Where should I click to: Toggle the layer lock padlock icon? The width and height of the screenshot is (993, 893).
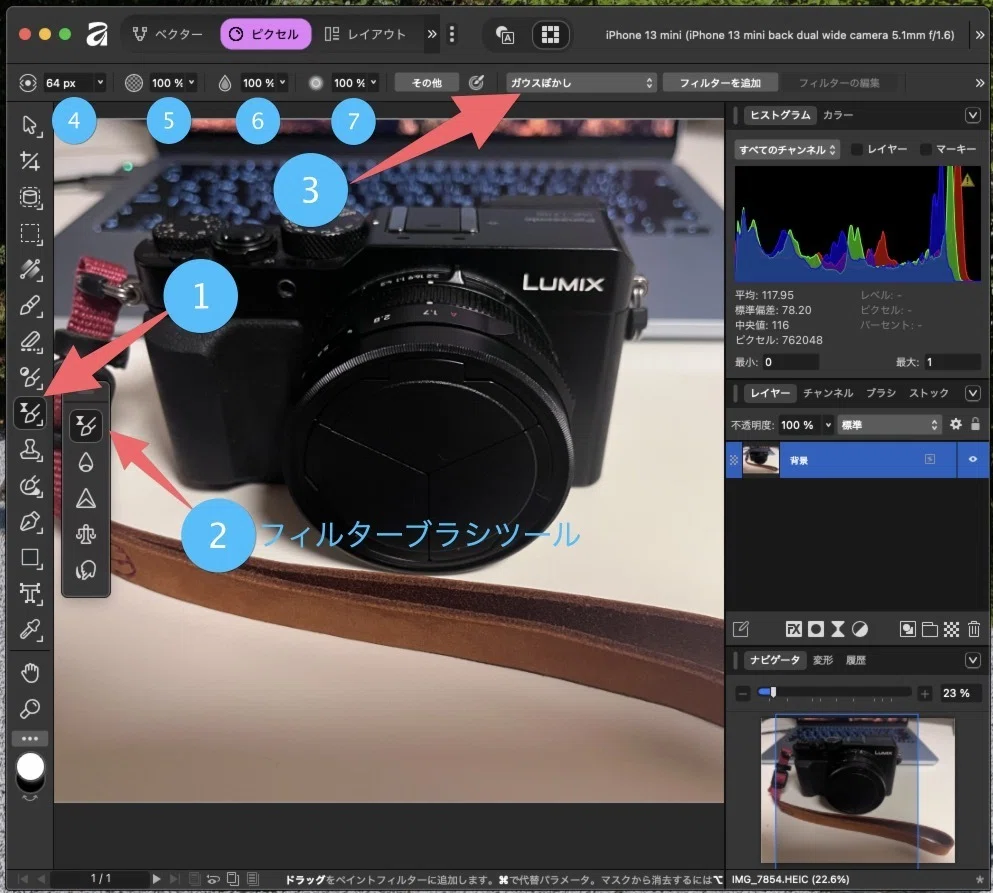pos(975,424)
